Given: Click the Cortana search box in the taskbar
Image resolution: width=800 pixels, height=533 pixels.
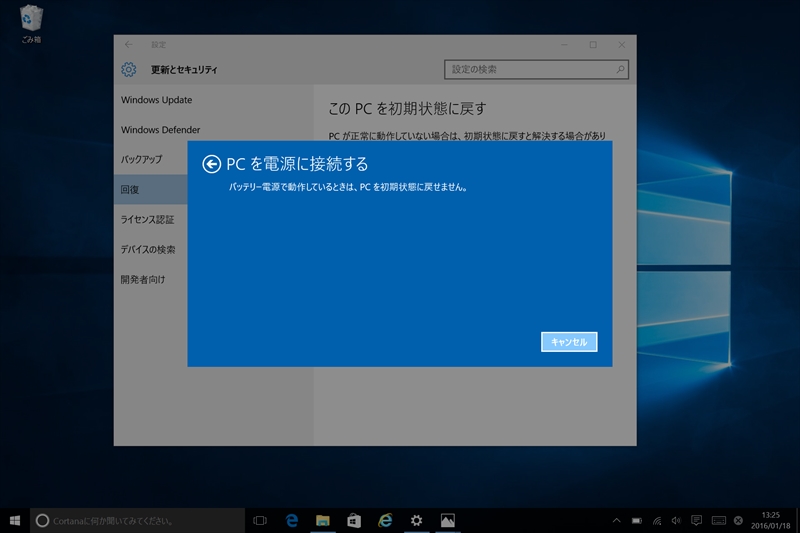Looking at the screenshot, I should point(137,521).
